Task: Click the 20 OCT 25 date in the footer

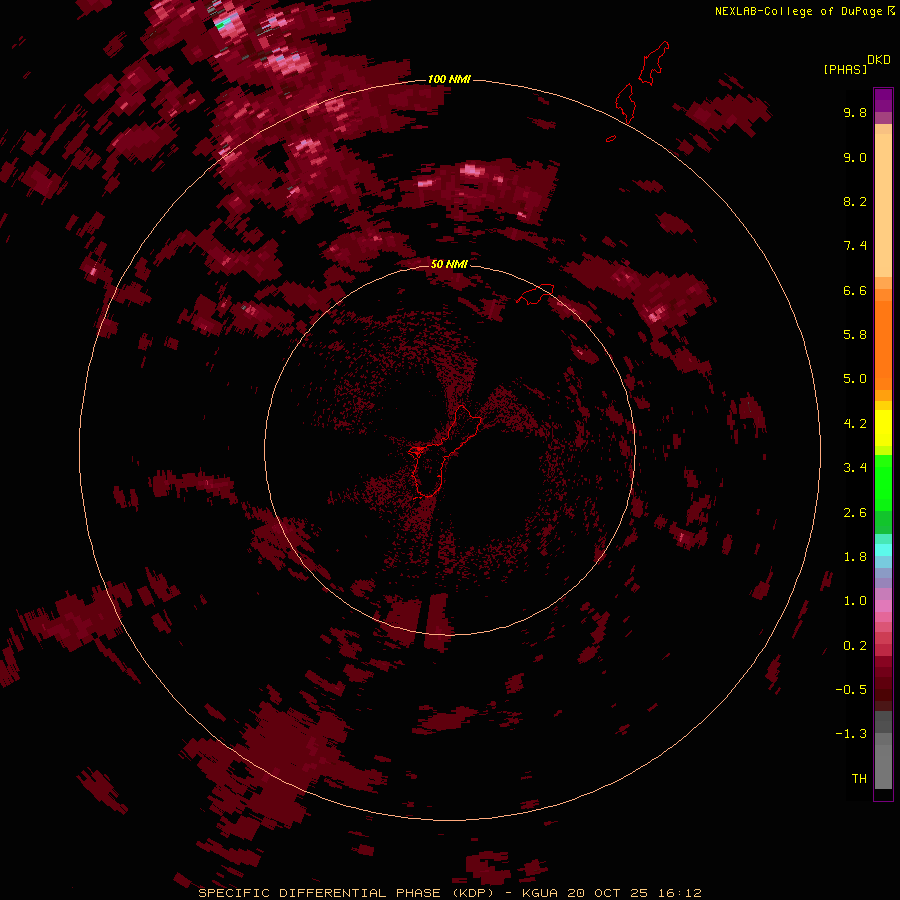Action: pyautogui.click(x=608, y=893)
